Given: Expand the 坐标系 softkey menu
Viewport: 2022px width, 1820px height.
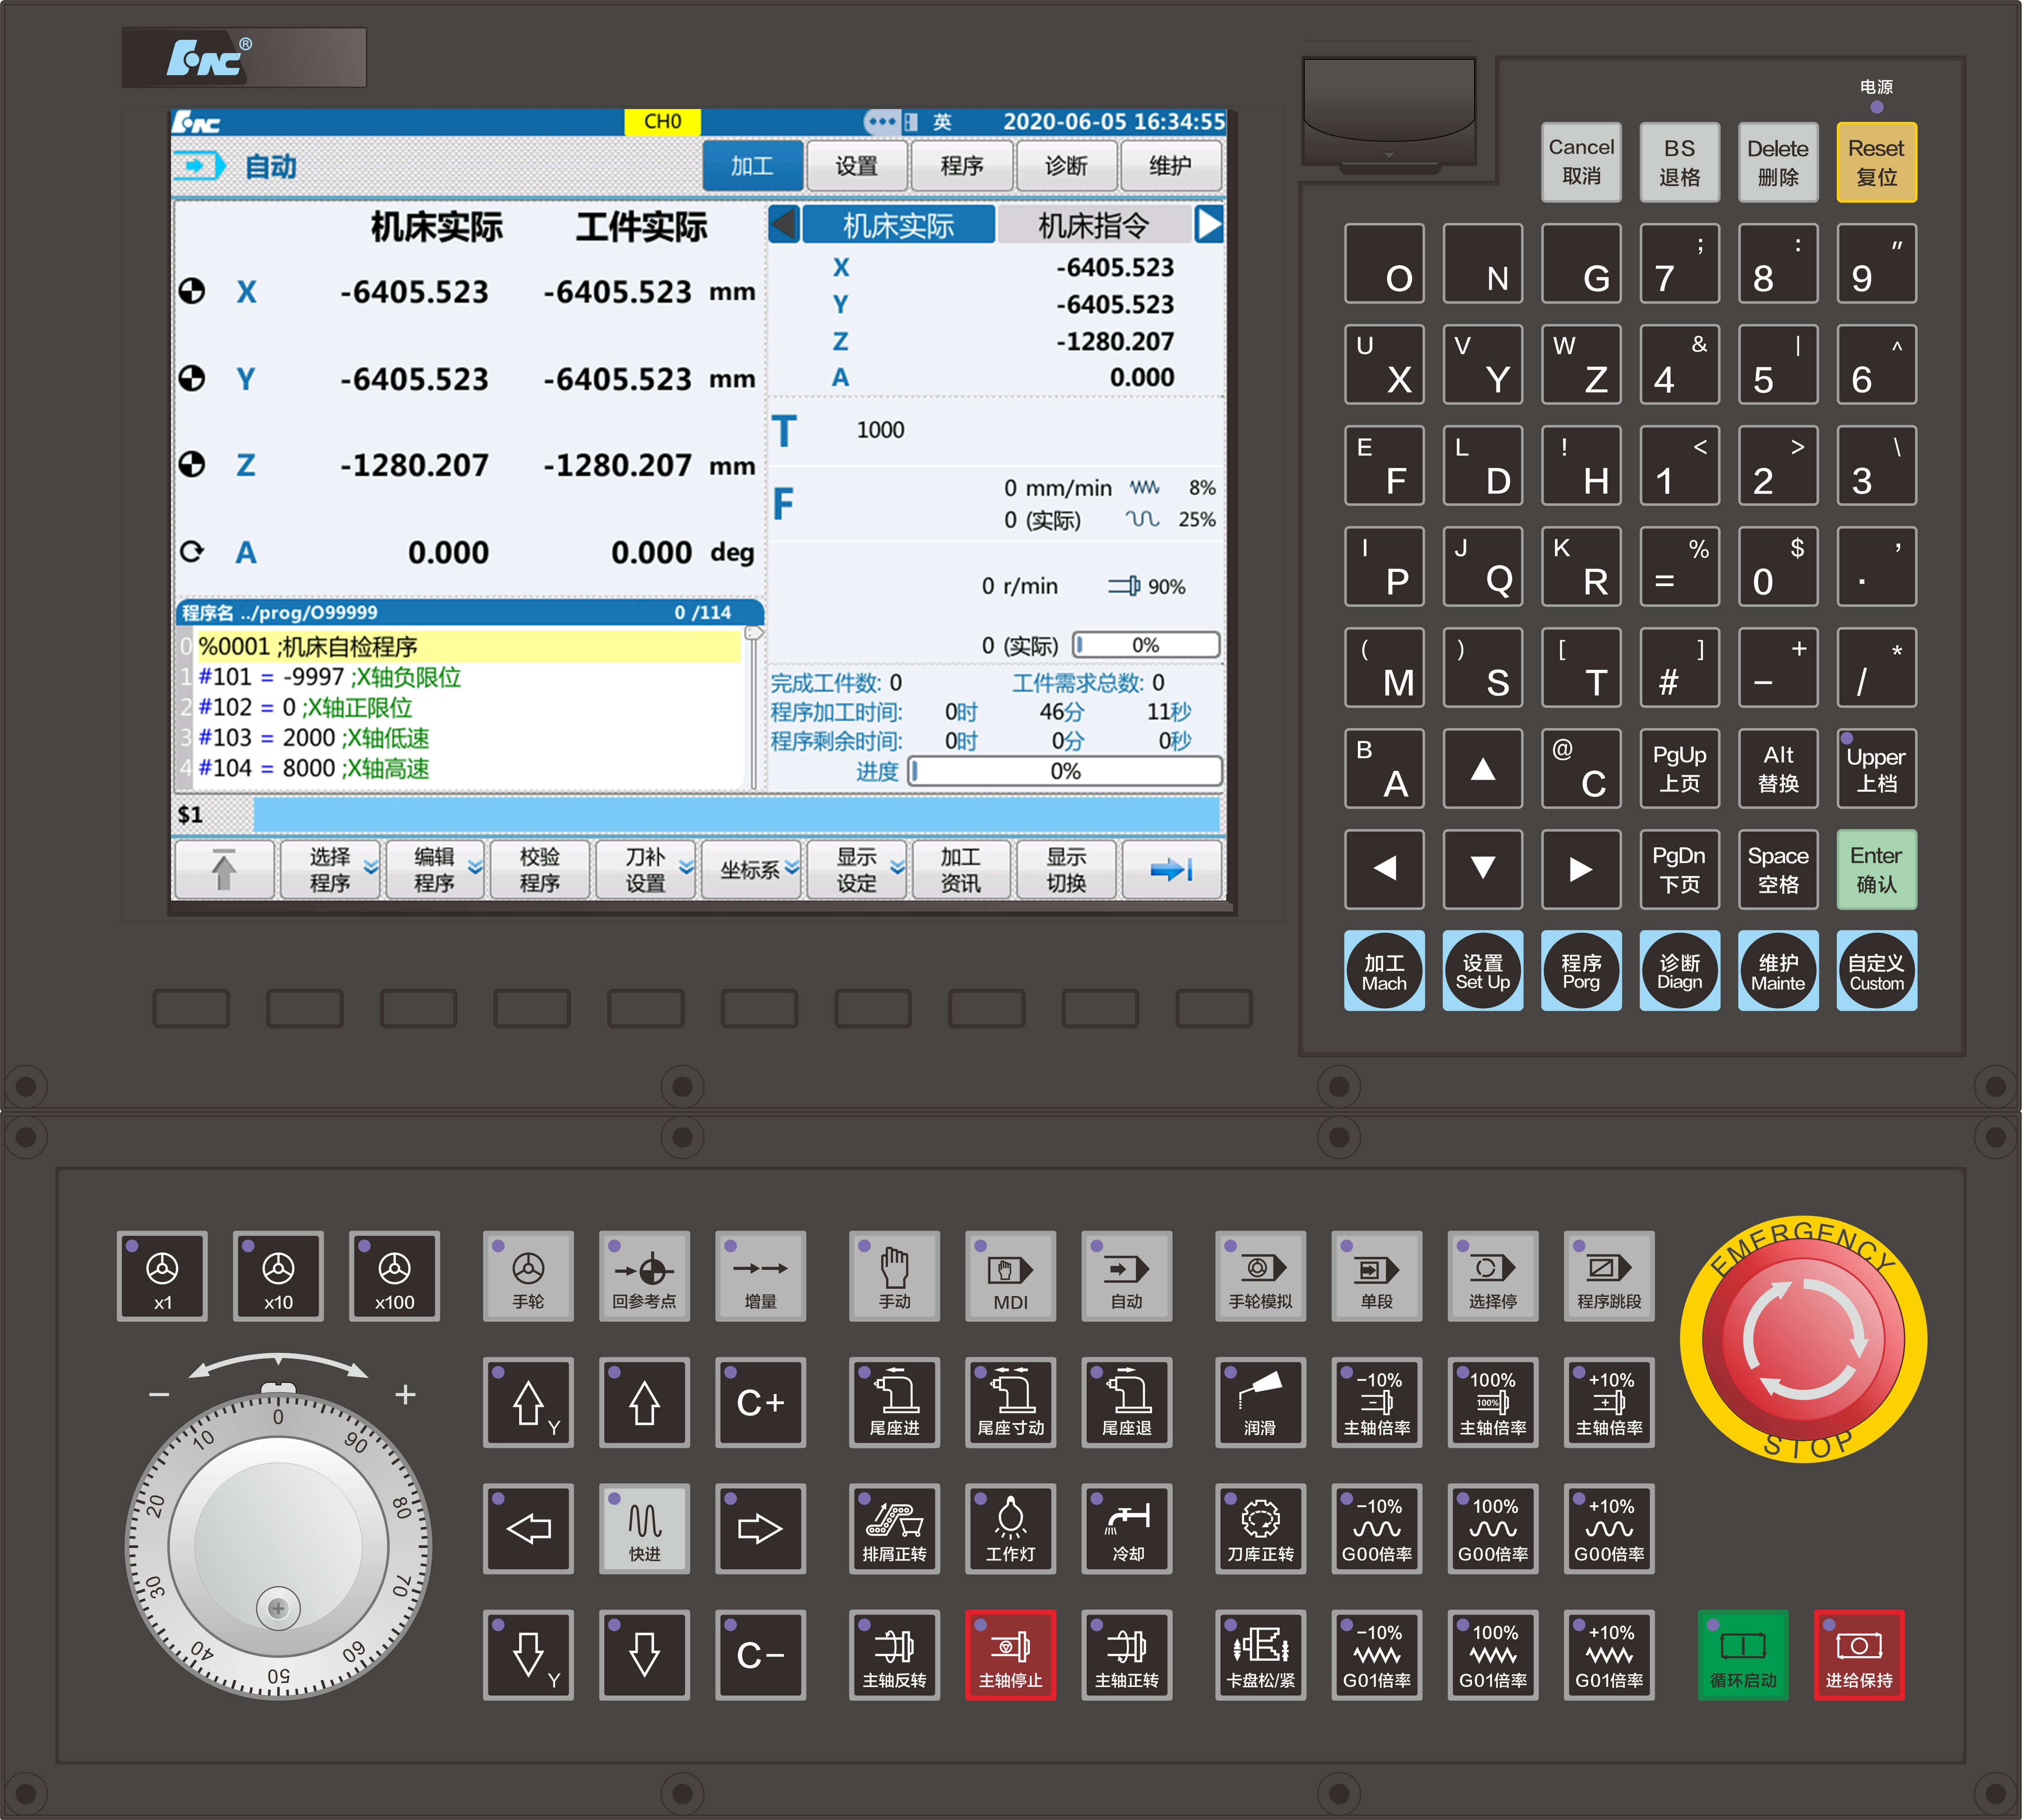Looking at the screenshot, I should coord(752,869).
